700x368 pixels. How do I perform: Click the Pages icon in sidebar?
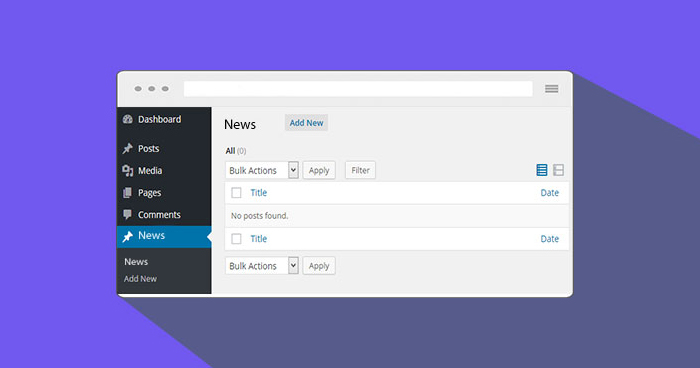click(128, 192)
